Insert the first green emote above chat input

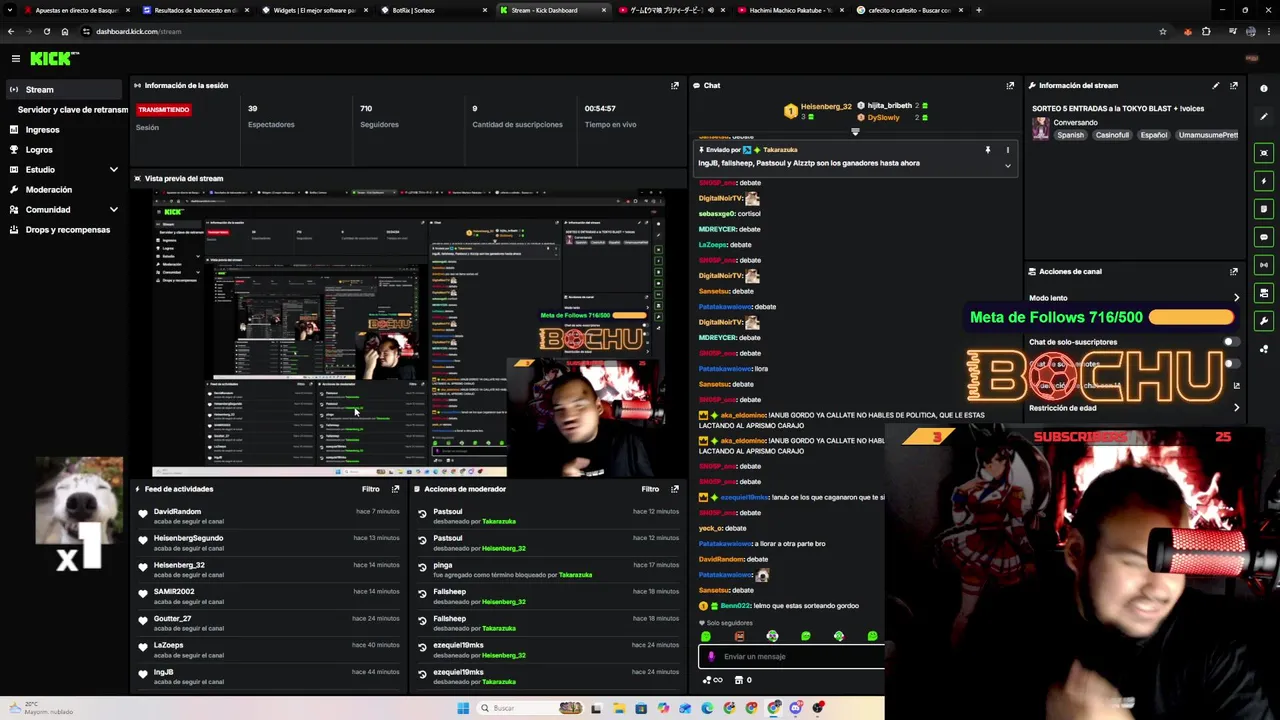[x=706, y=636]
